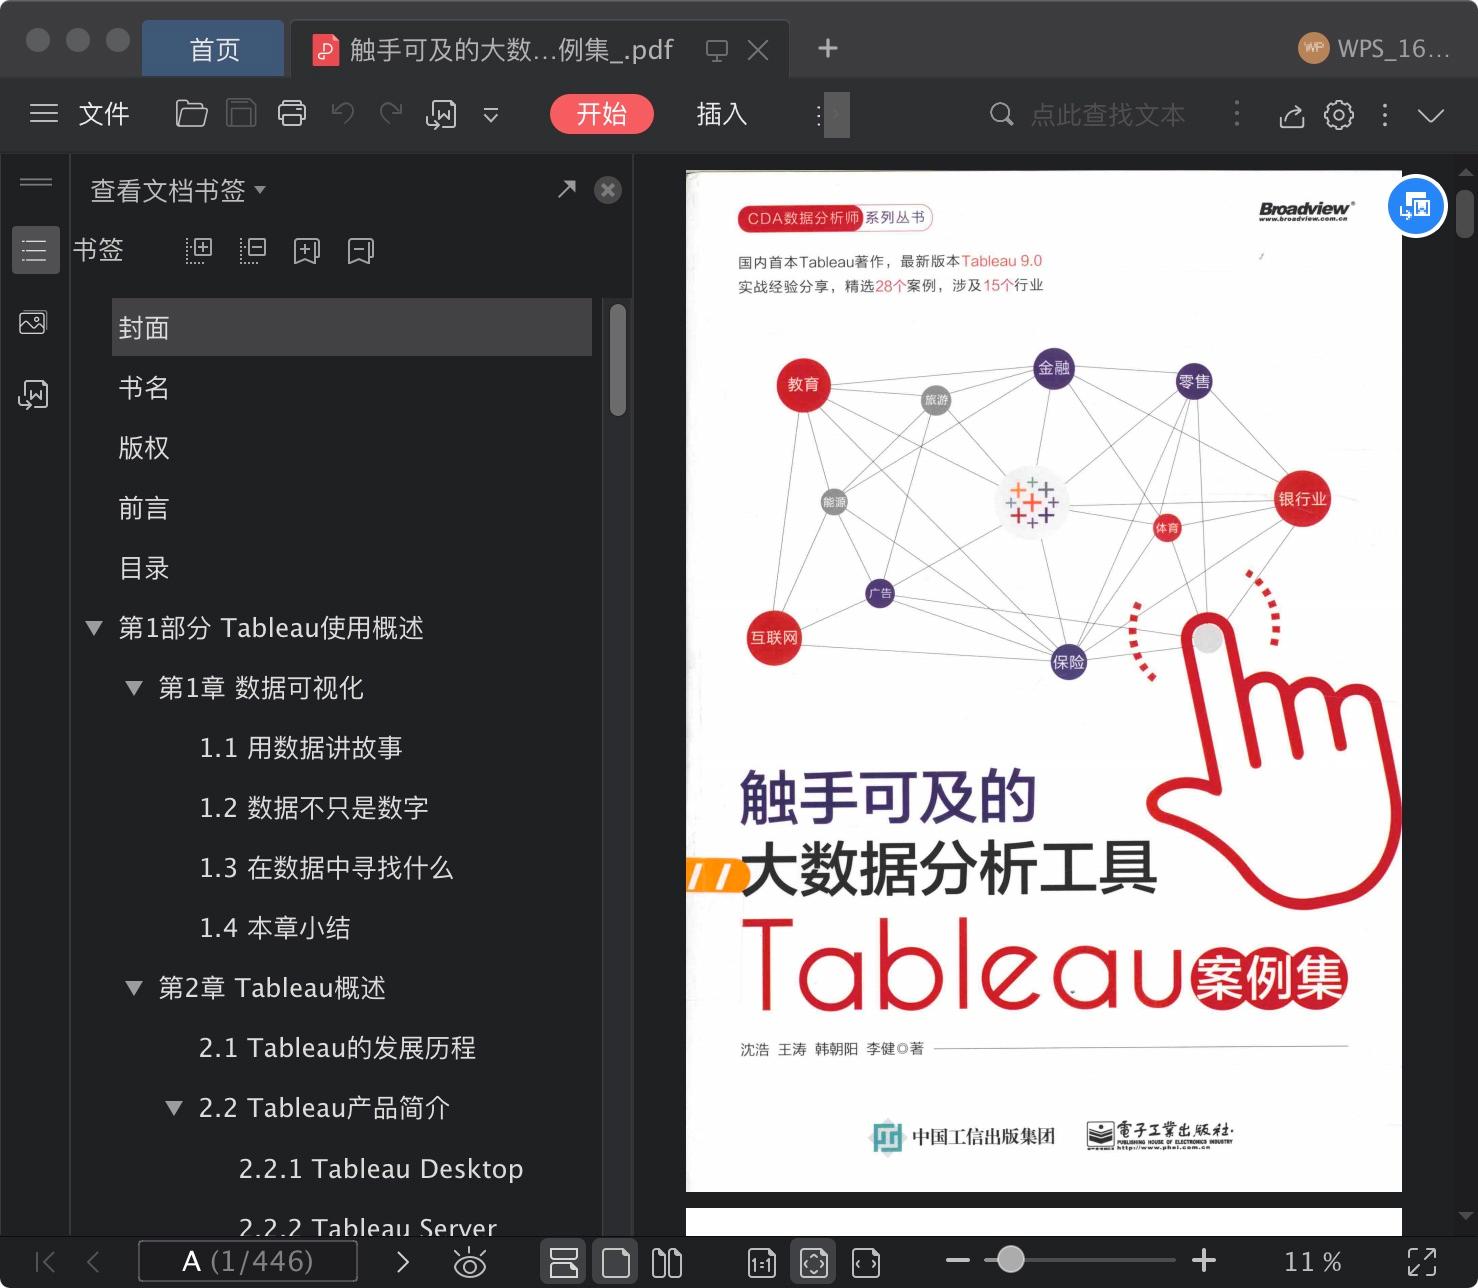Go to previous page arrow
The width and height of the screenshot is (1478, 1288).
[x=93, y=1262]
